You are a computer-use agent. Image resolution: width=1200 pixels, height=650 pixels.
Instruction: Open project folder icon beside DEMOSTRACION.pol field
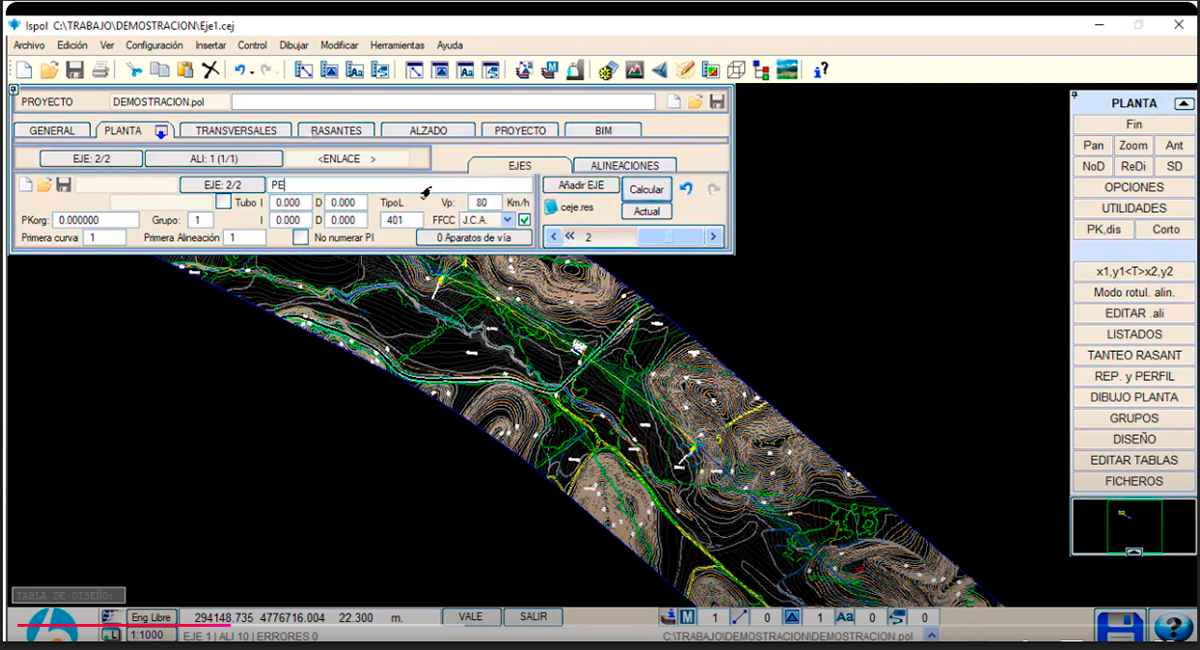point(696,102)
